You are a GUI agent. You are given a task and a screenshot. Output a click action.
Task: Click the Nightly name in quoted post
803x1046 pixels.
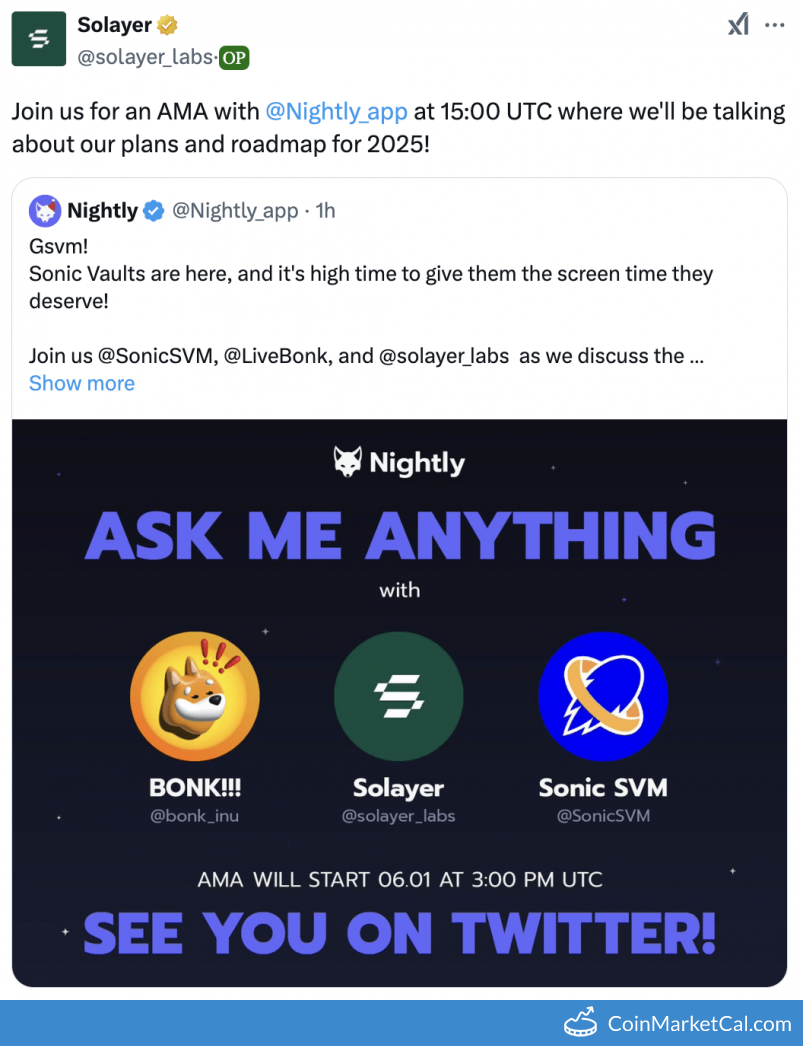click(102, 211)
